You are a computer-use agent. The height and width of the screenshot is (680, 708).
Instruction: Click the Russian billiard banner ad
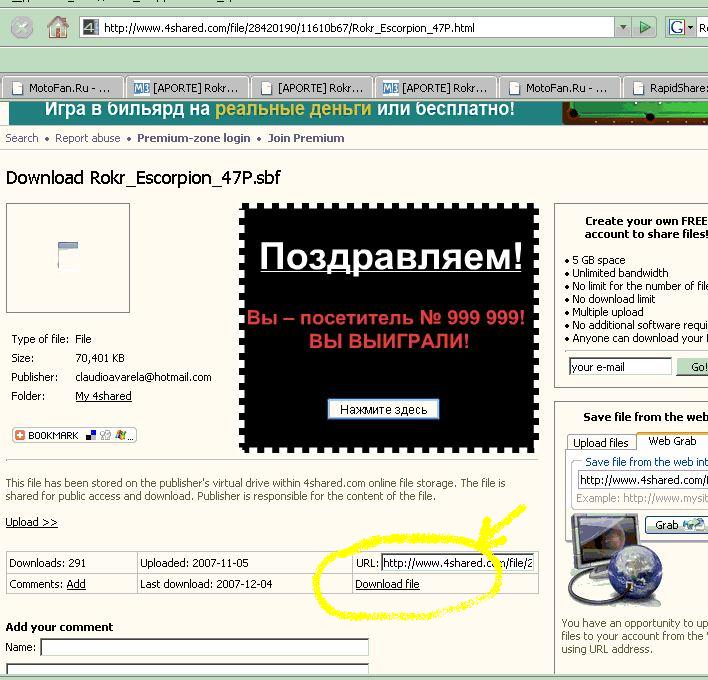pyautogui.click(x=359, y=112)
